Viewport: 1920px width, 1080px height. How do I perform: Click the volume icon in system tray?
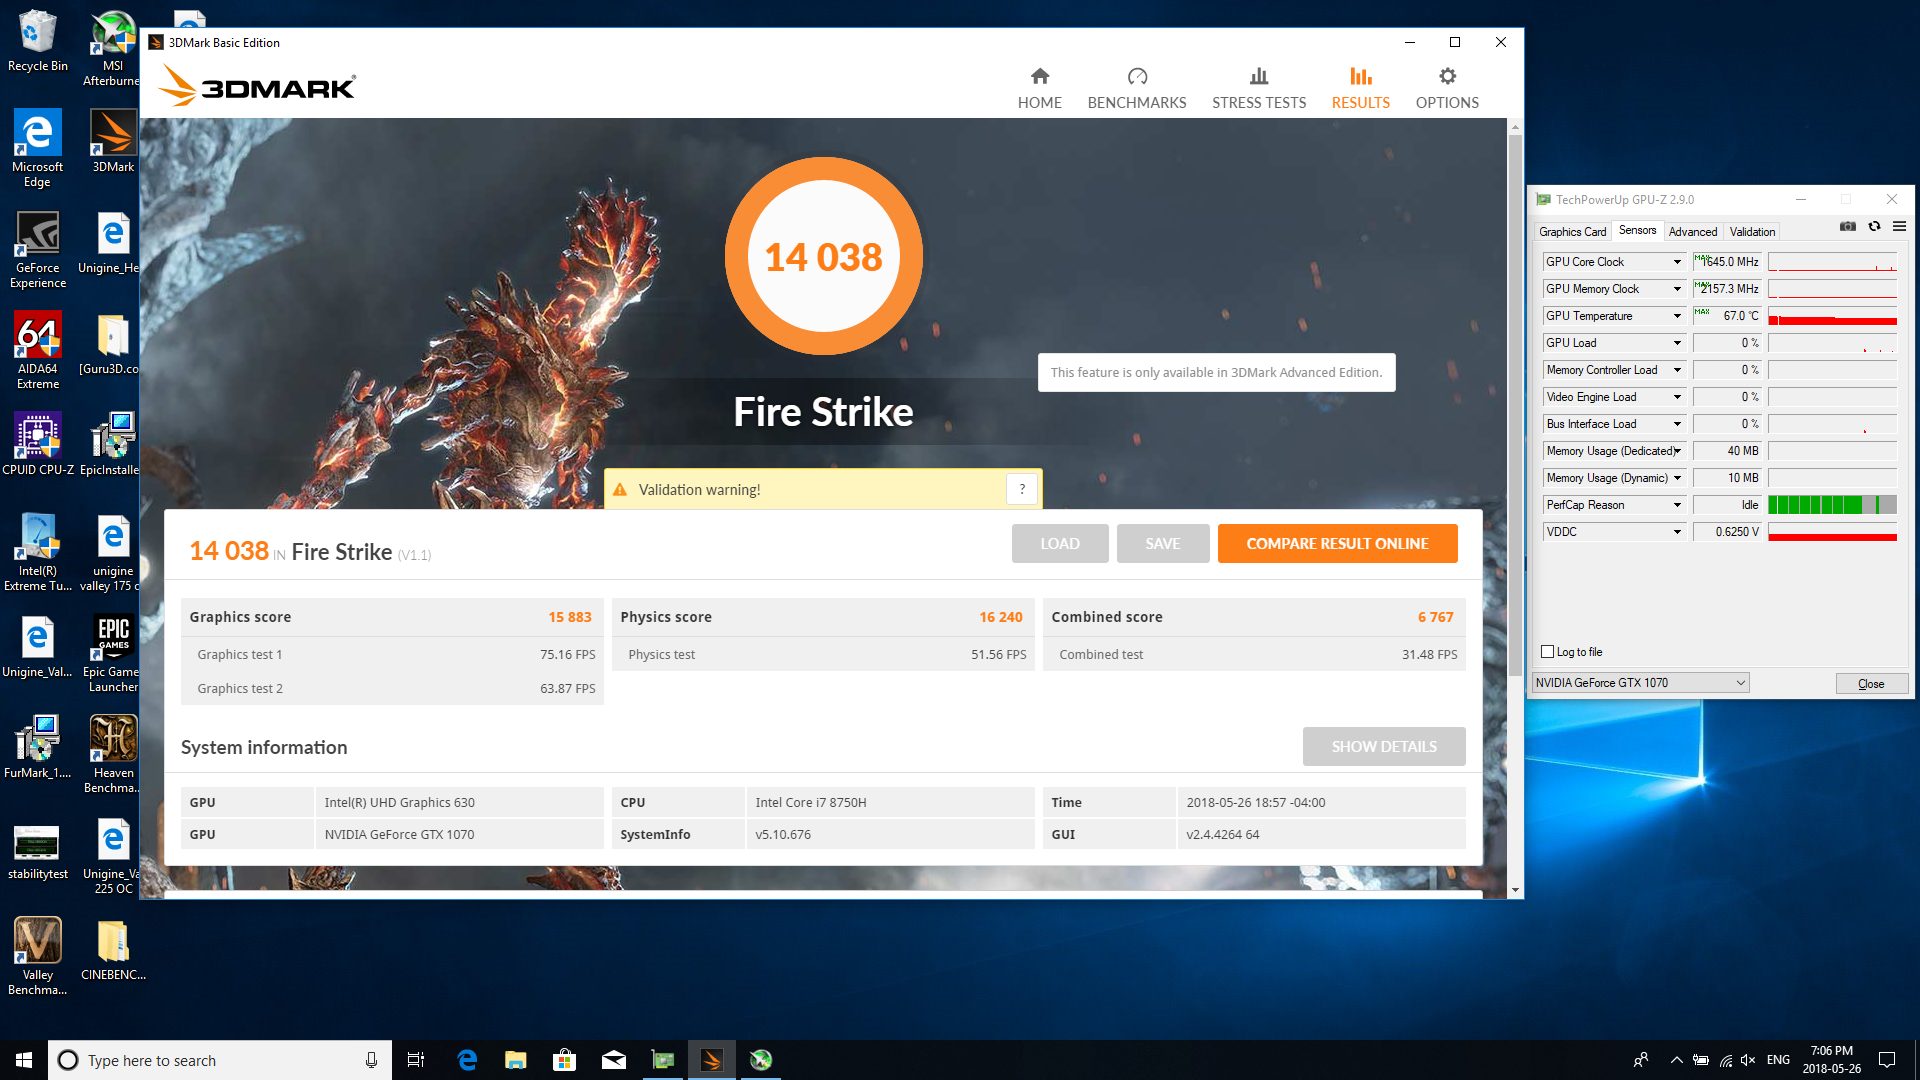click(1747, 1060)
